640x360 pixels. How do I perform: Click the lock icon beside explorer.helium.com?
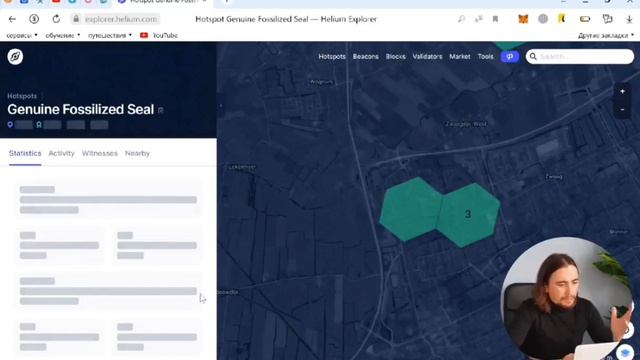76,19
